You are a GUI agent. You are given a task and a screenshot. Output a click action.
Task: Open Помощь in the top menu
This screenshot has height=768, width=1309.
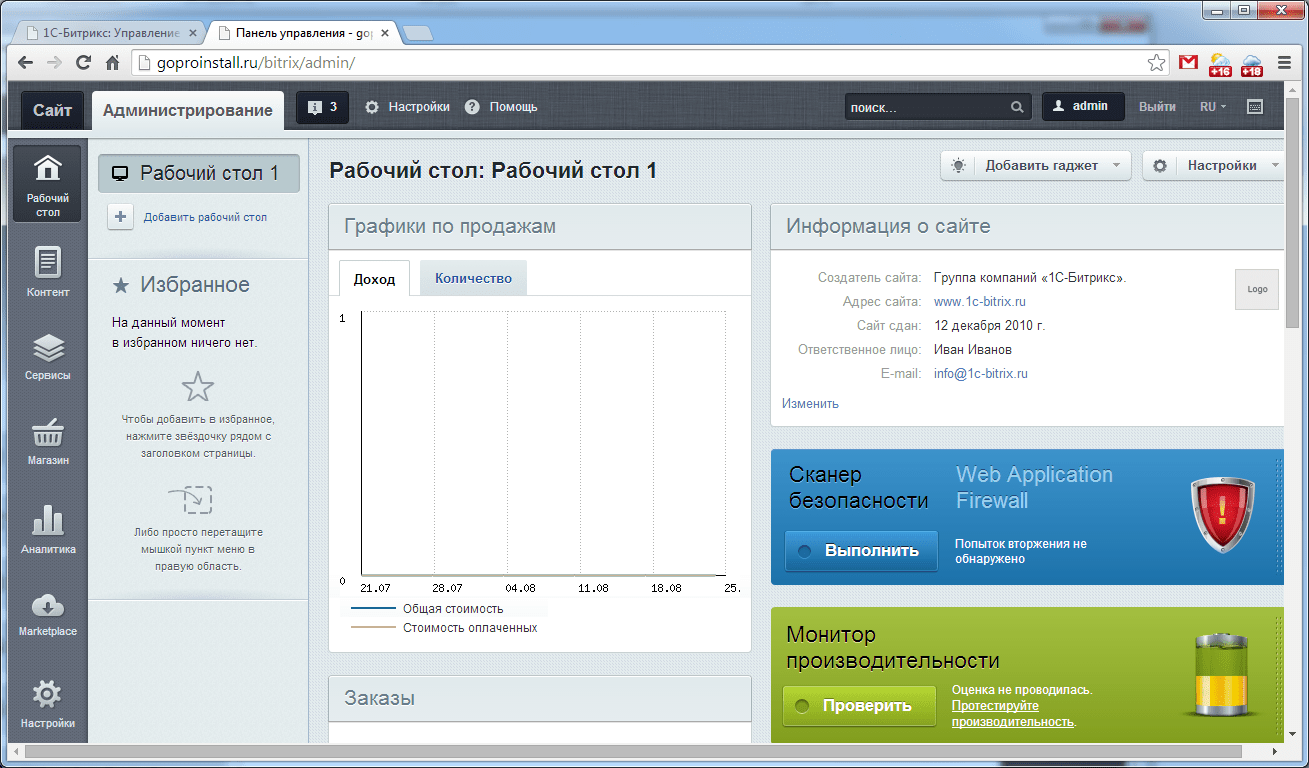click(x=501, y=107)
